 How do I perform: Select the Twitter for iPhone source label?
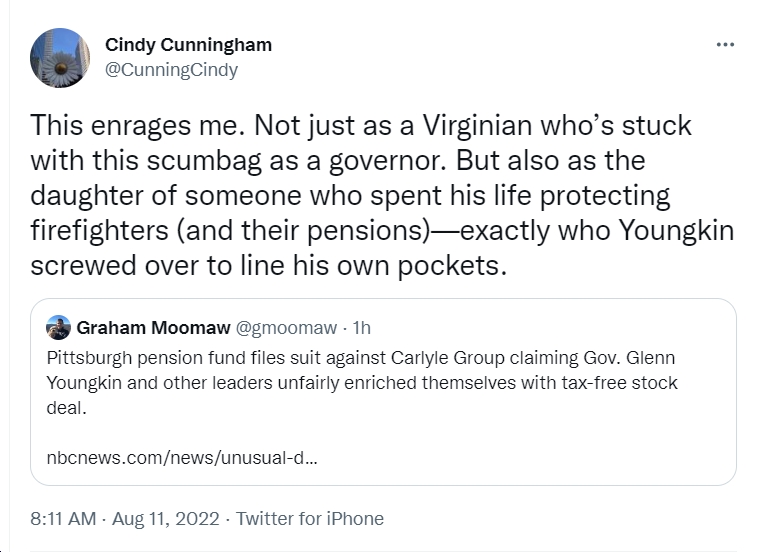coord(310,519)
